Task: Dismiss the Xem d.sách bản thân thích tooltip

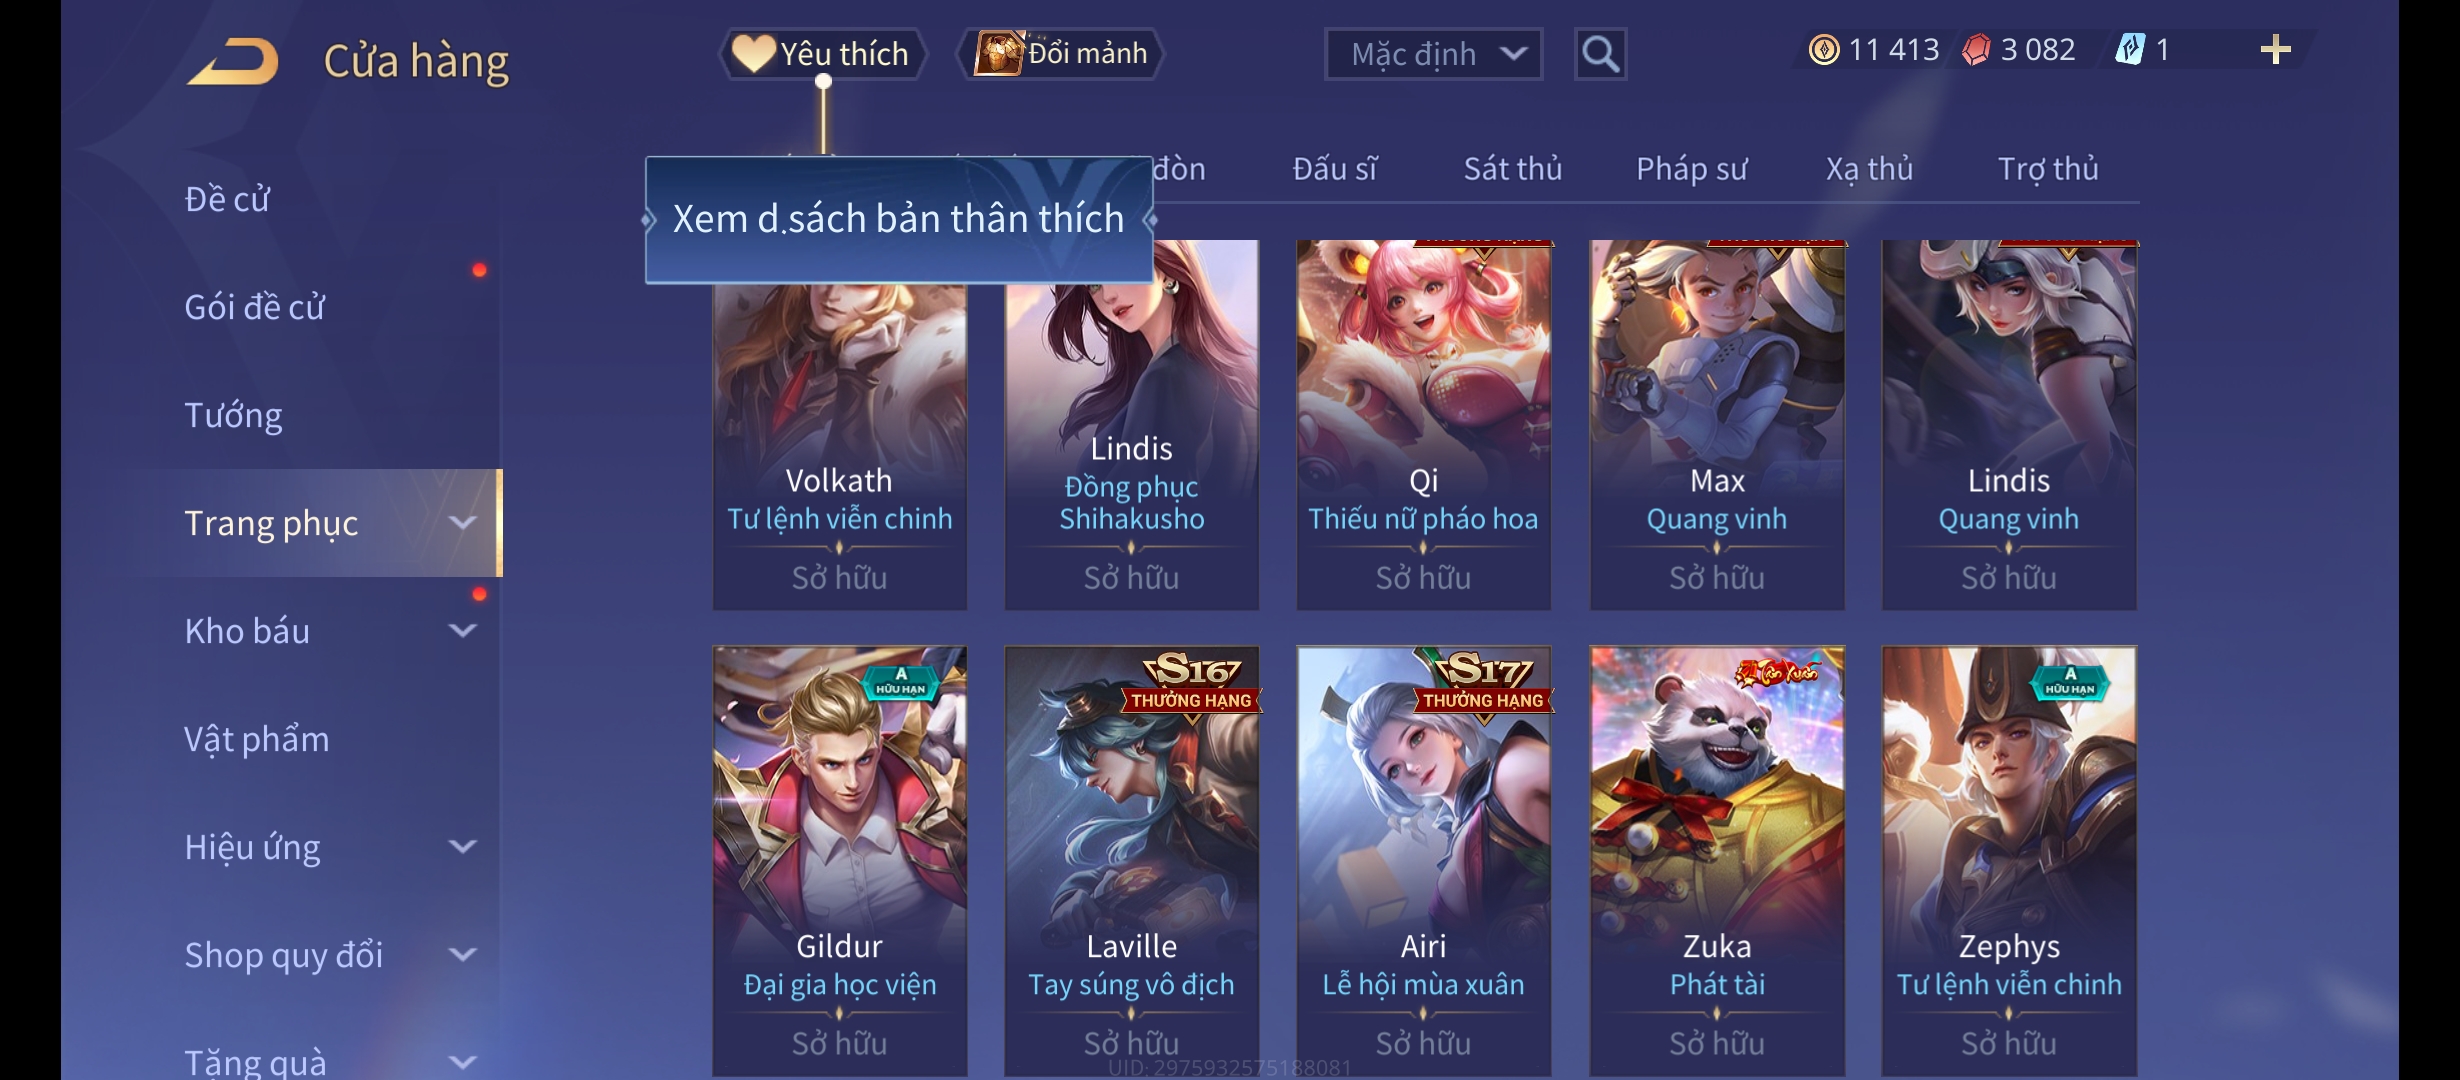Action: point(898,219)
